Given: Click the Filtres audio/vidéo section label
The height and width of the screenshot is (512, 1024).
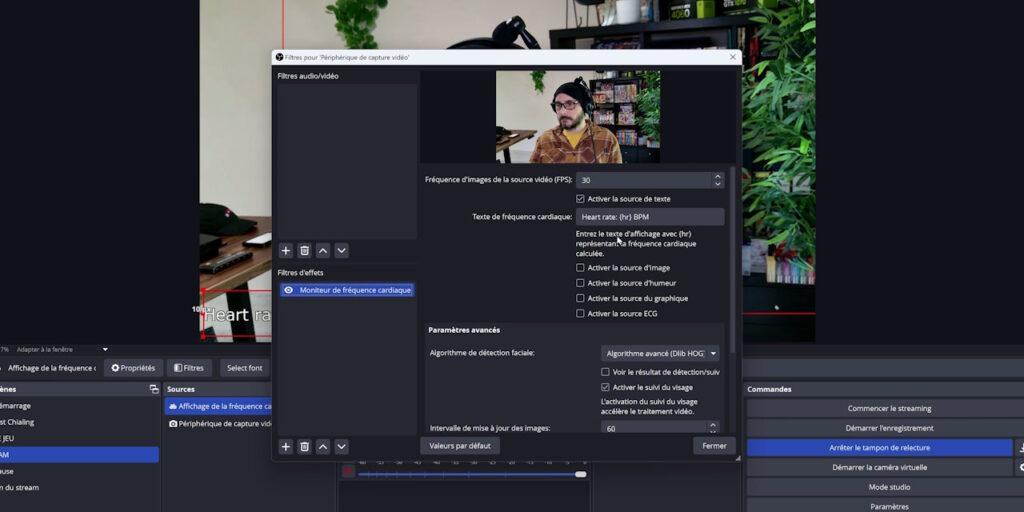Looking at the screenshot, I should (x=308, y=76).
